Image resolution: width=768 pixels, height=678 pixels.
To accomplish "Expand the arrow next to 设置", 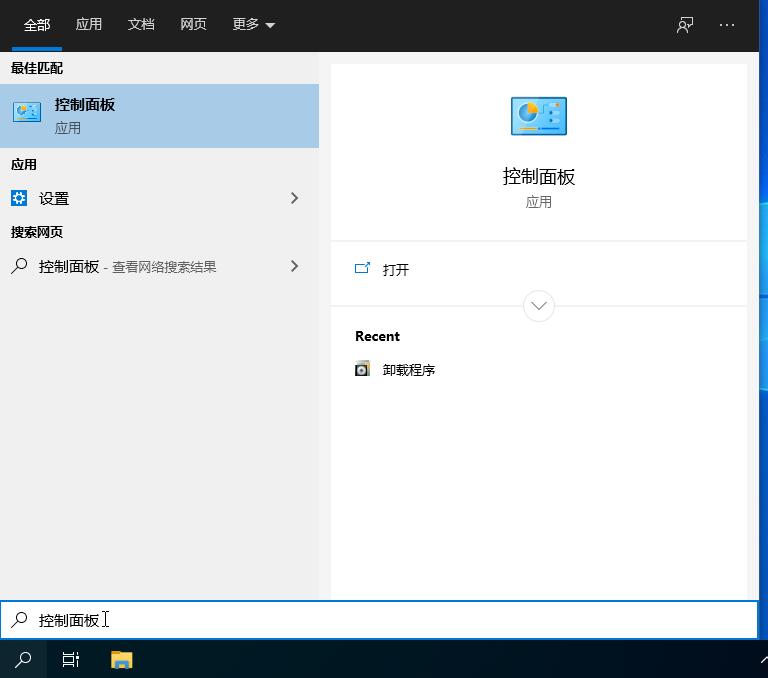I will [x=294, y=198].
